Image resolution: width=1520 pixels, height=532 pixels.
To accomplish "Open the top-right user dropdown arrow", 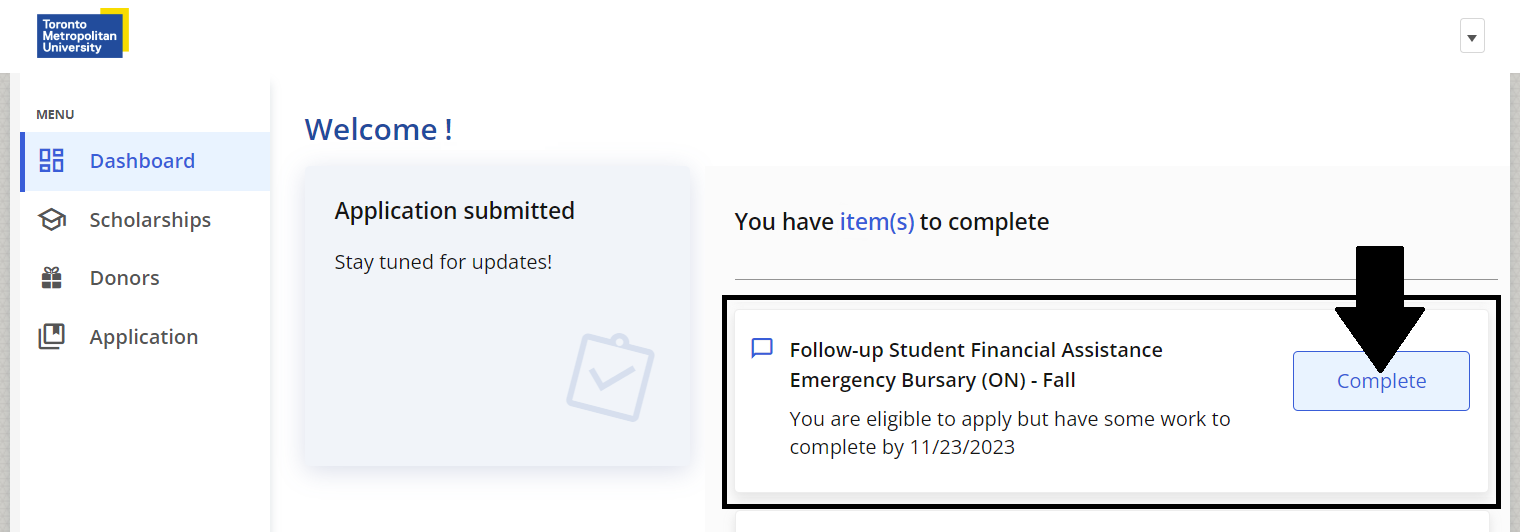I will (x=1471, y=36).
